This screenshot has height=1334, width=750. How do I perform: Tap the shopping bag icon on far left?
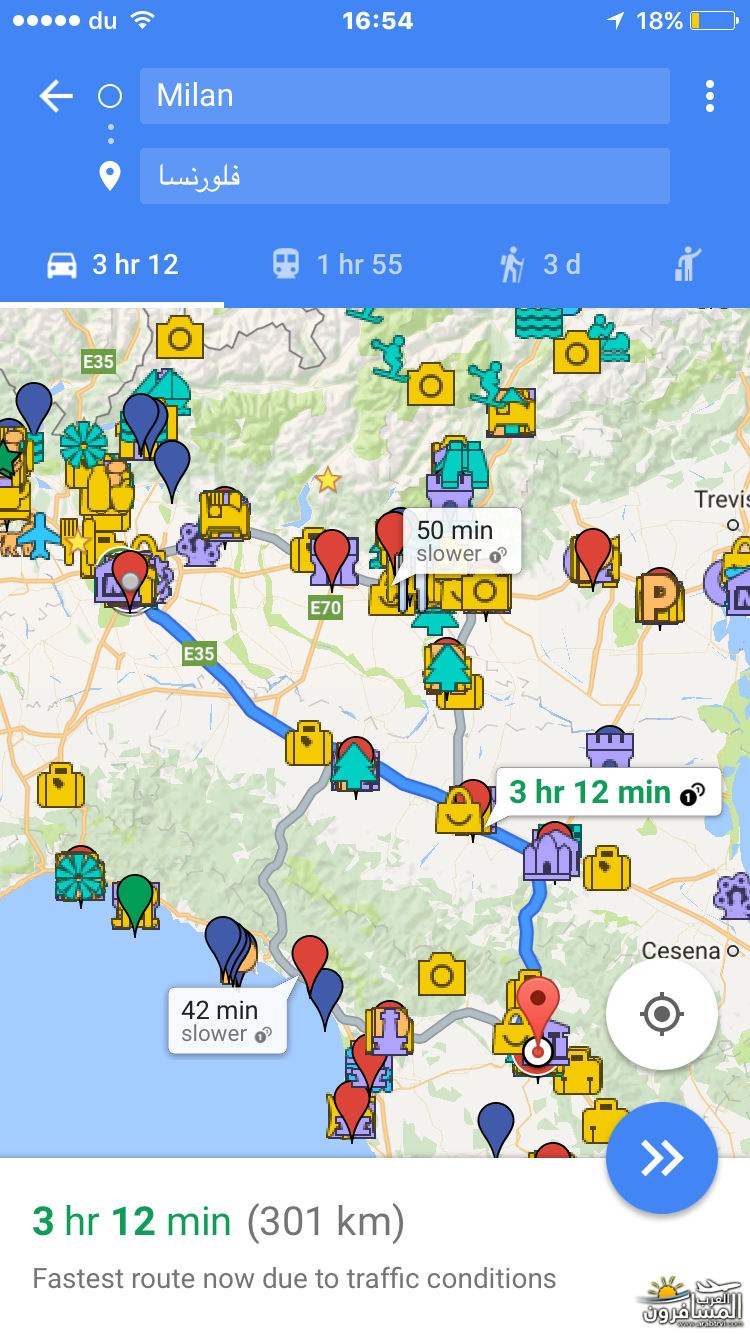[x=60, y=786]
